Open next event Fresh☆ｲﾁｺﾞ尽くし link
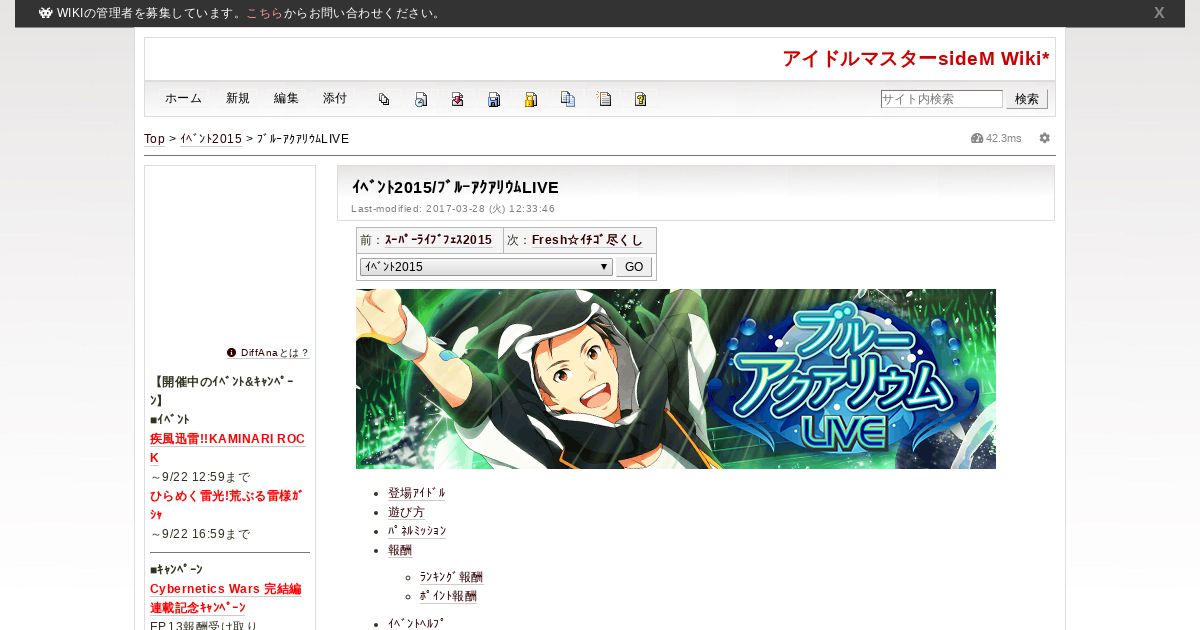This screenshot has height=630, width=1200. [x=587, y=240]
